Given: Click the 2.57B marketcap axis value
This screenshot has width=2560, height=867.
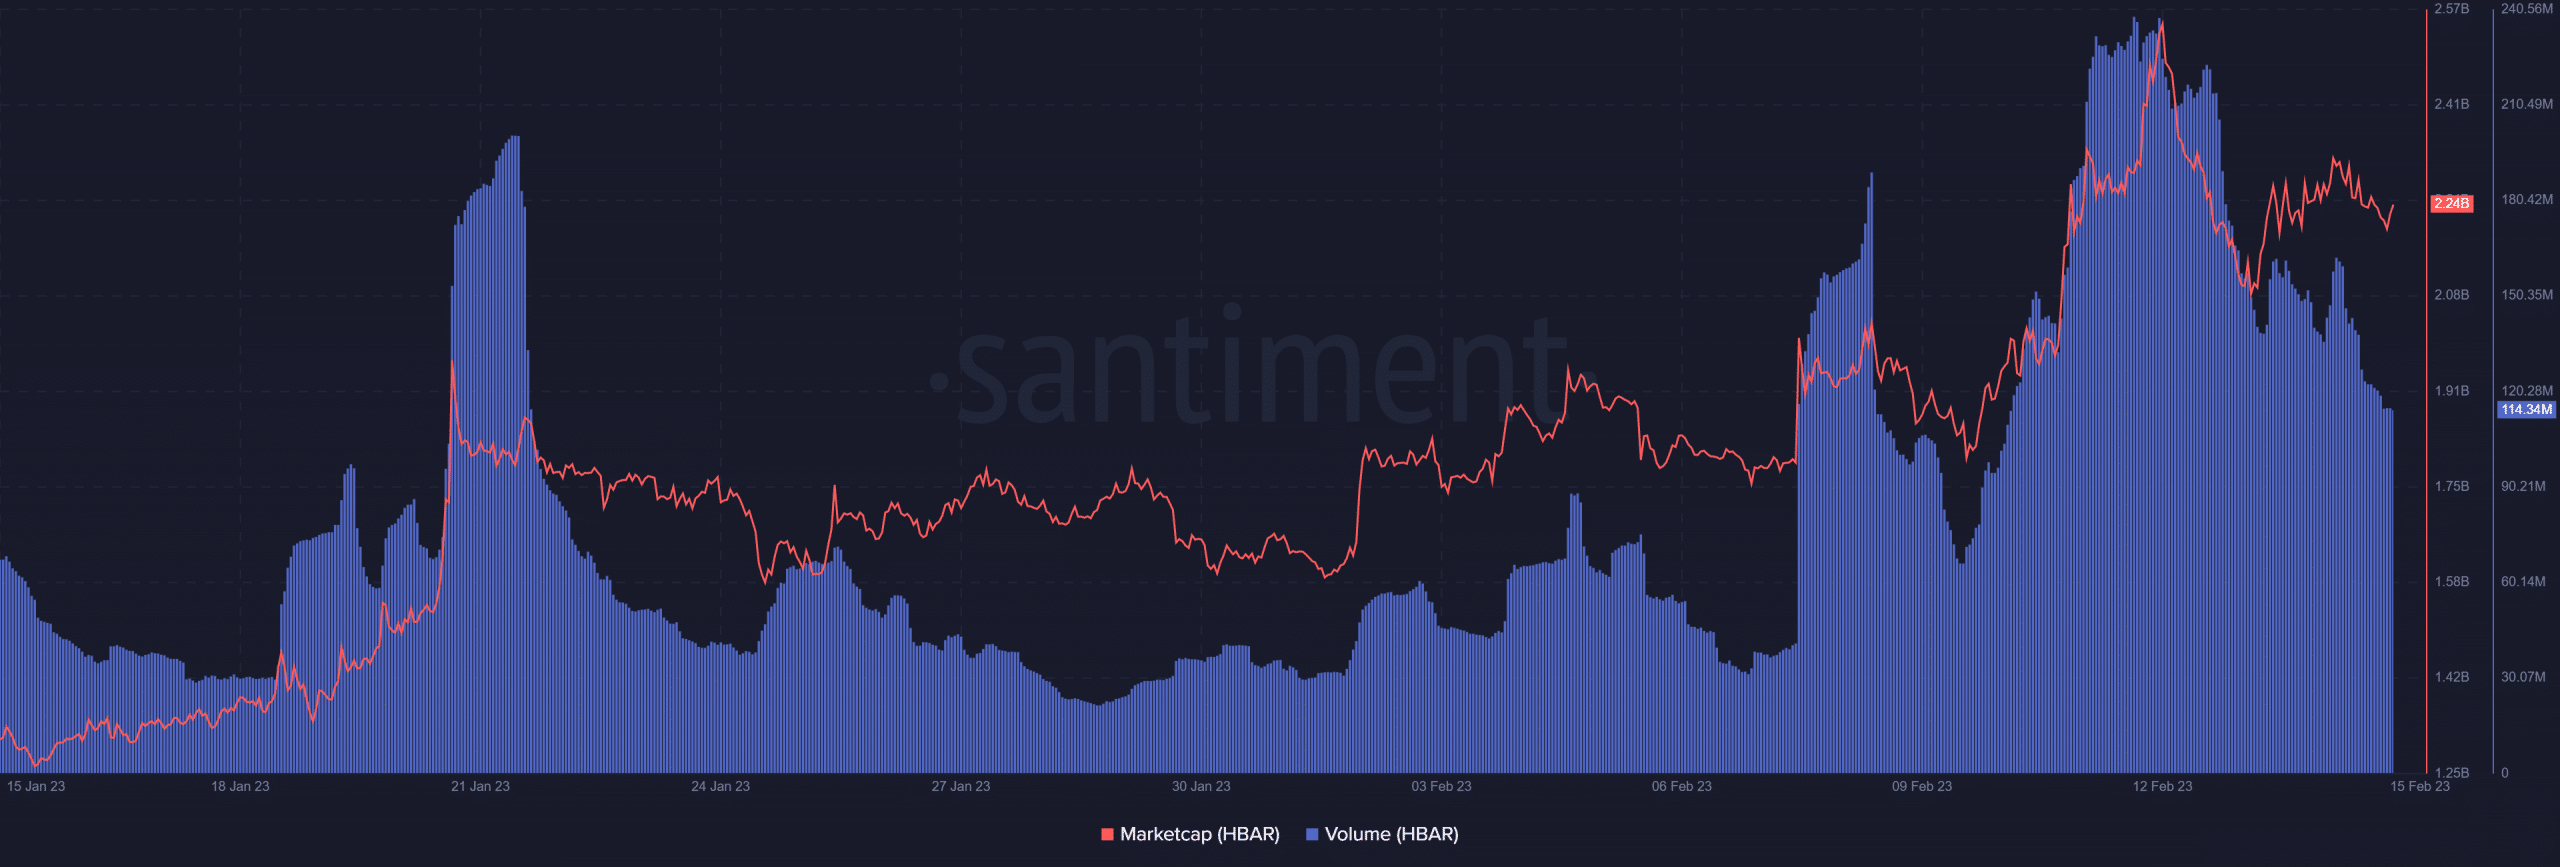Looking at the screenshot, I should coord(2451,9).
